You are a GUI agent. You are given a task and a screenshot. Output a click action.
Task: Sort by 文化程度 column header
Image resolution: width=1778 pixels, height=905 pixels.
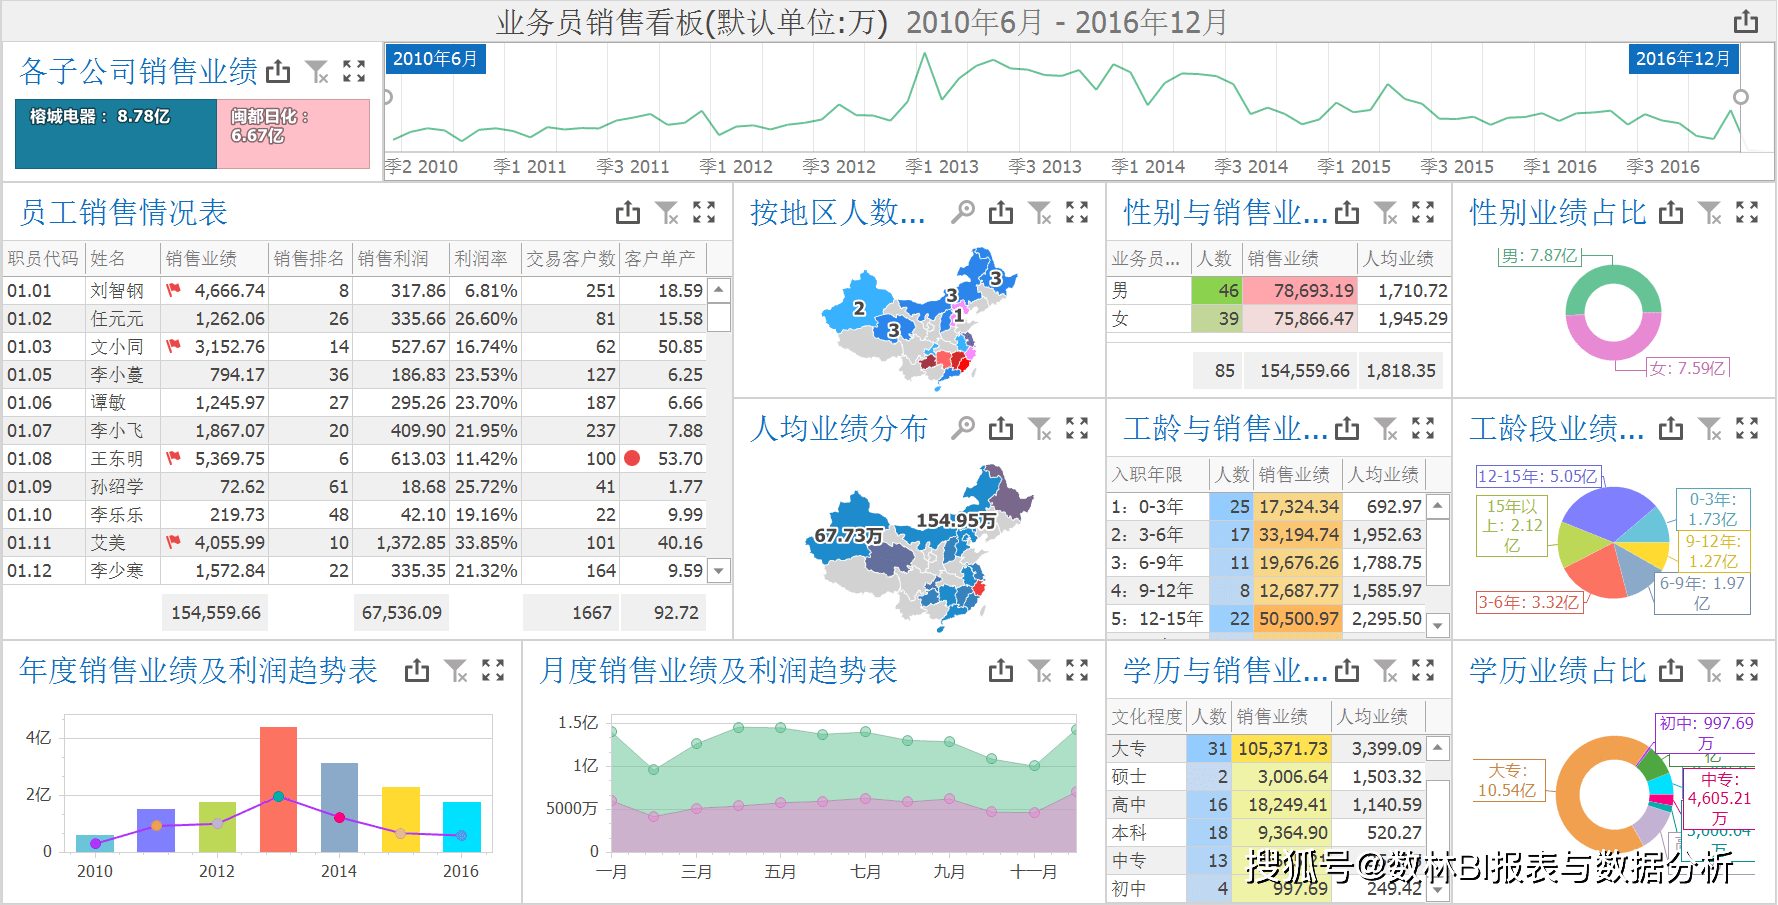click(1147, 716)
